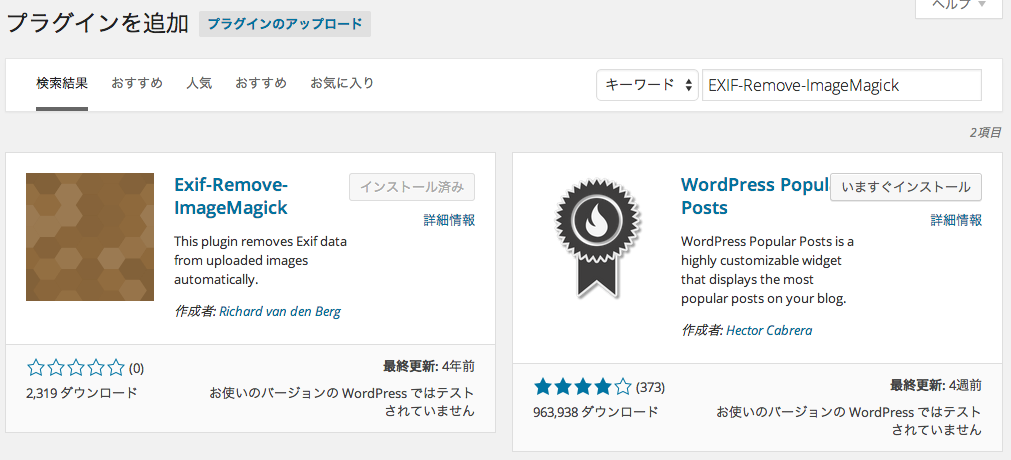
Task: Select the 検索結果 tab
Action: click(x=62, y=83)
